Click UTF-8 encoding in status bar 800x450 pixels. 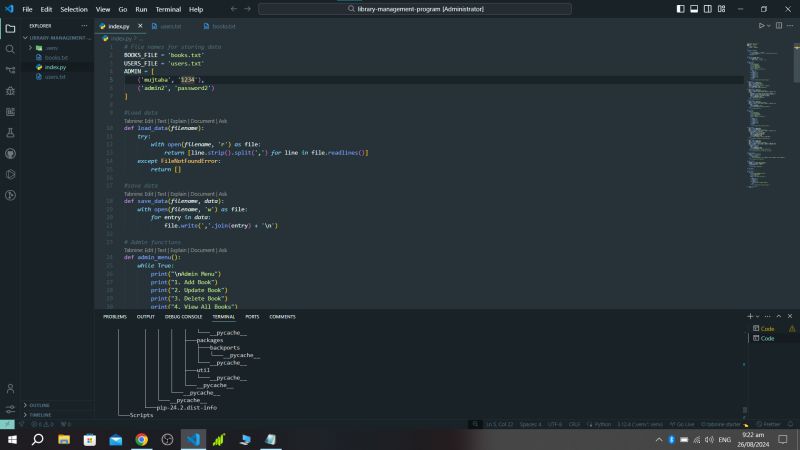tap(555, 424)
